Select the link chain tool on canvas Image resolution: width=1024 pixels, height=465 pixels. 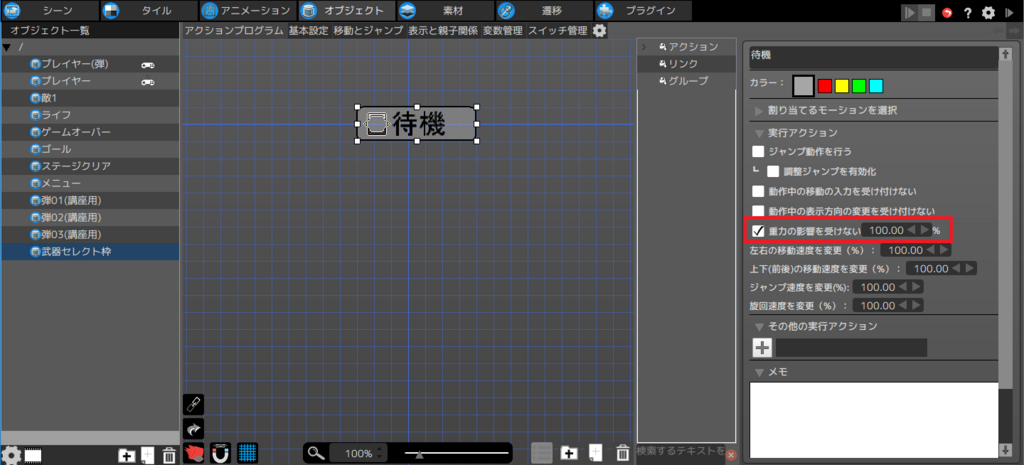[195, 405]
